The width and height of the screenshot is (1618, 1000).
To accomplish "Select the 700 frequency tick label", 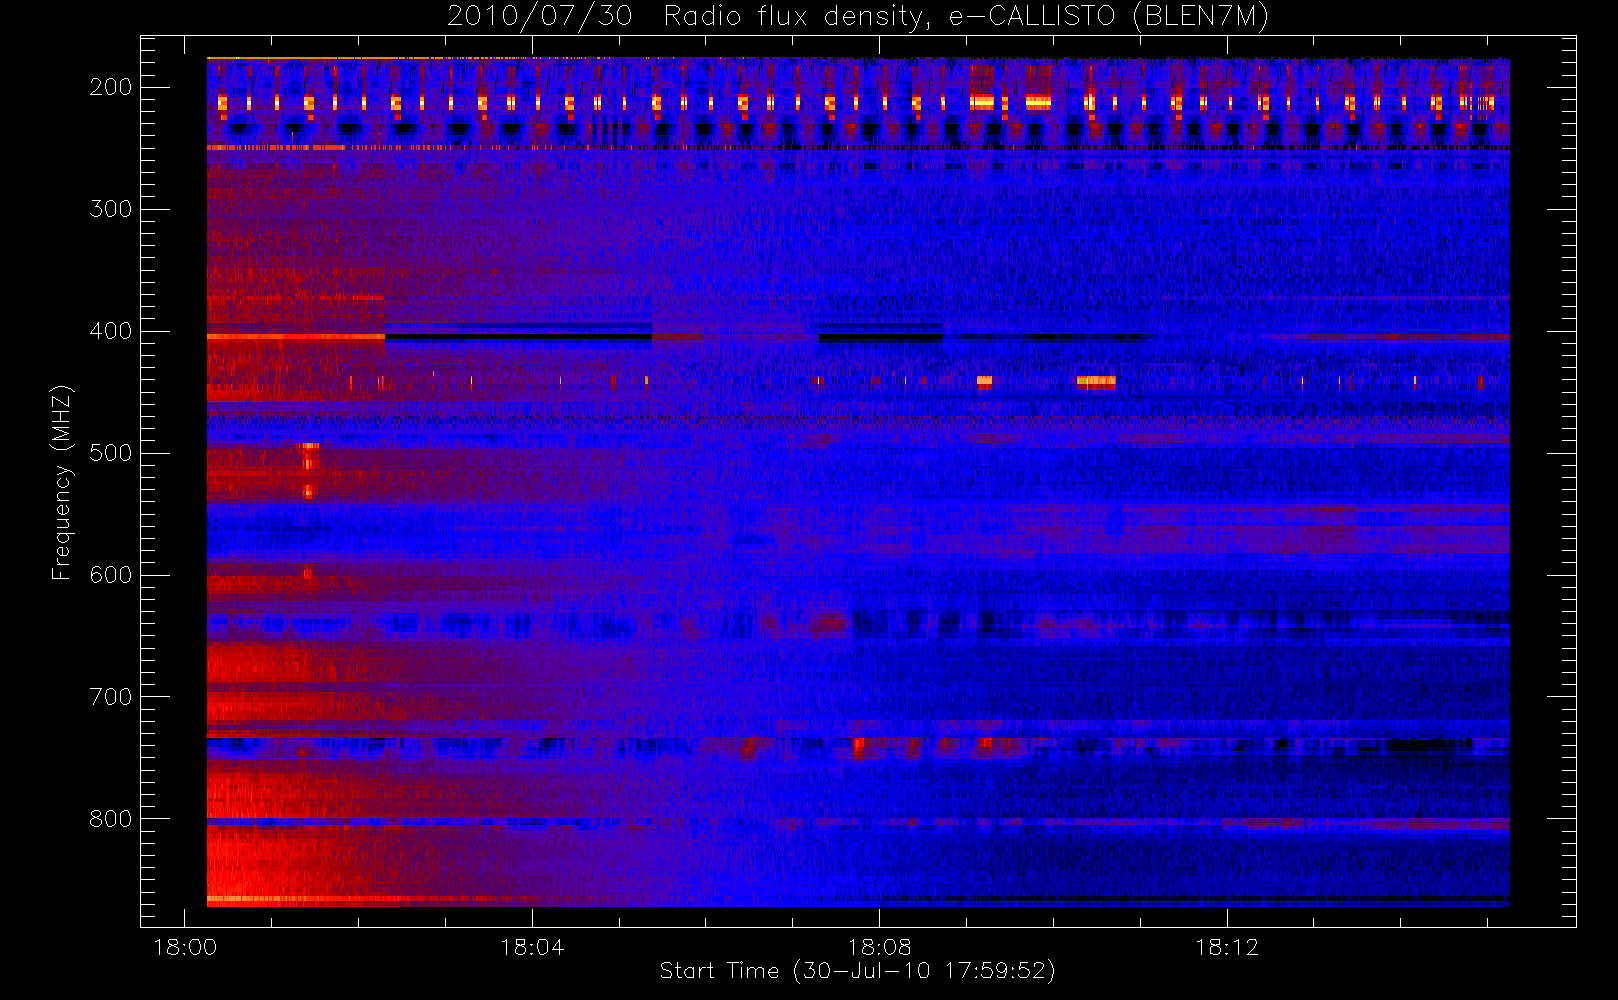I will 111,697.
